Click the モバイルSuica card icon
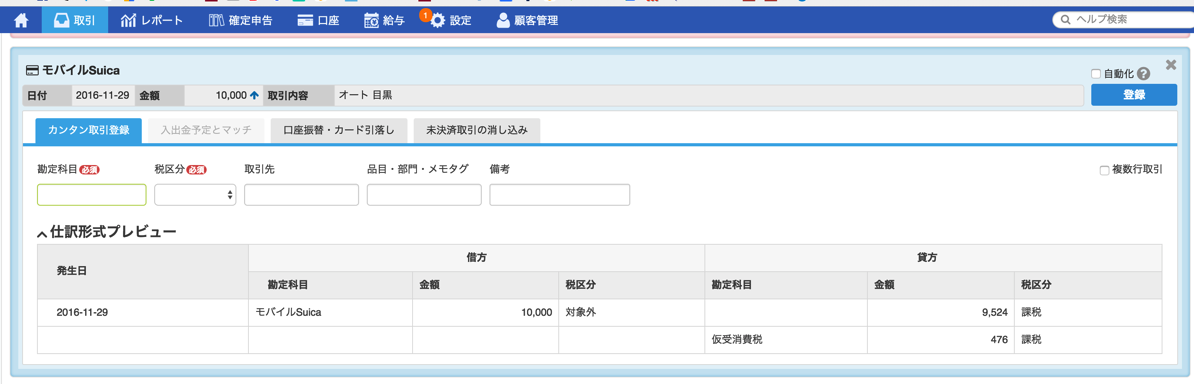Screen dimensions: 1194x384 [x=33, y=71]
